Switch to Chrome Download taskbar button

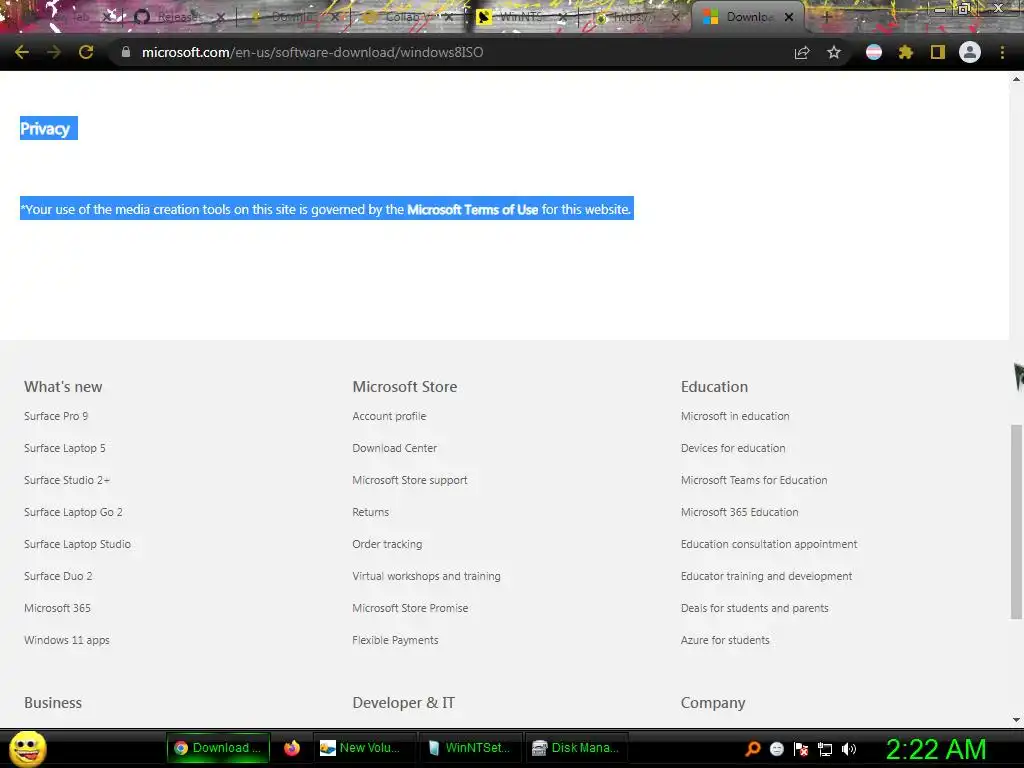pos(218,748)
